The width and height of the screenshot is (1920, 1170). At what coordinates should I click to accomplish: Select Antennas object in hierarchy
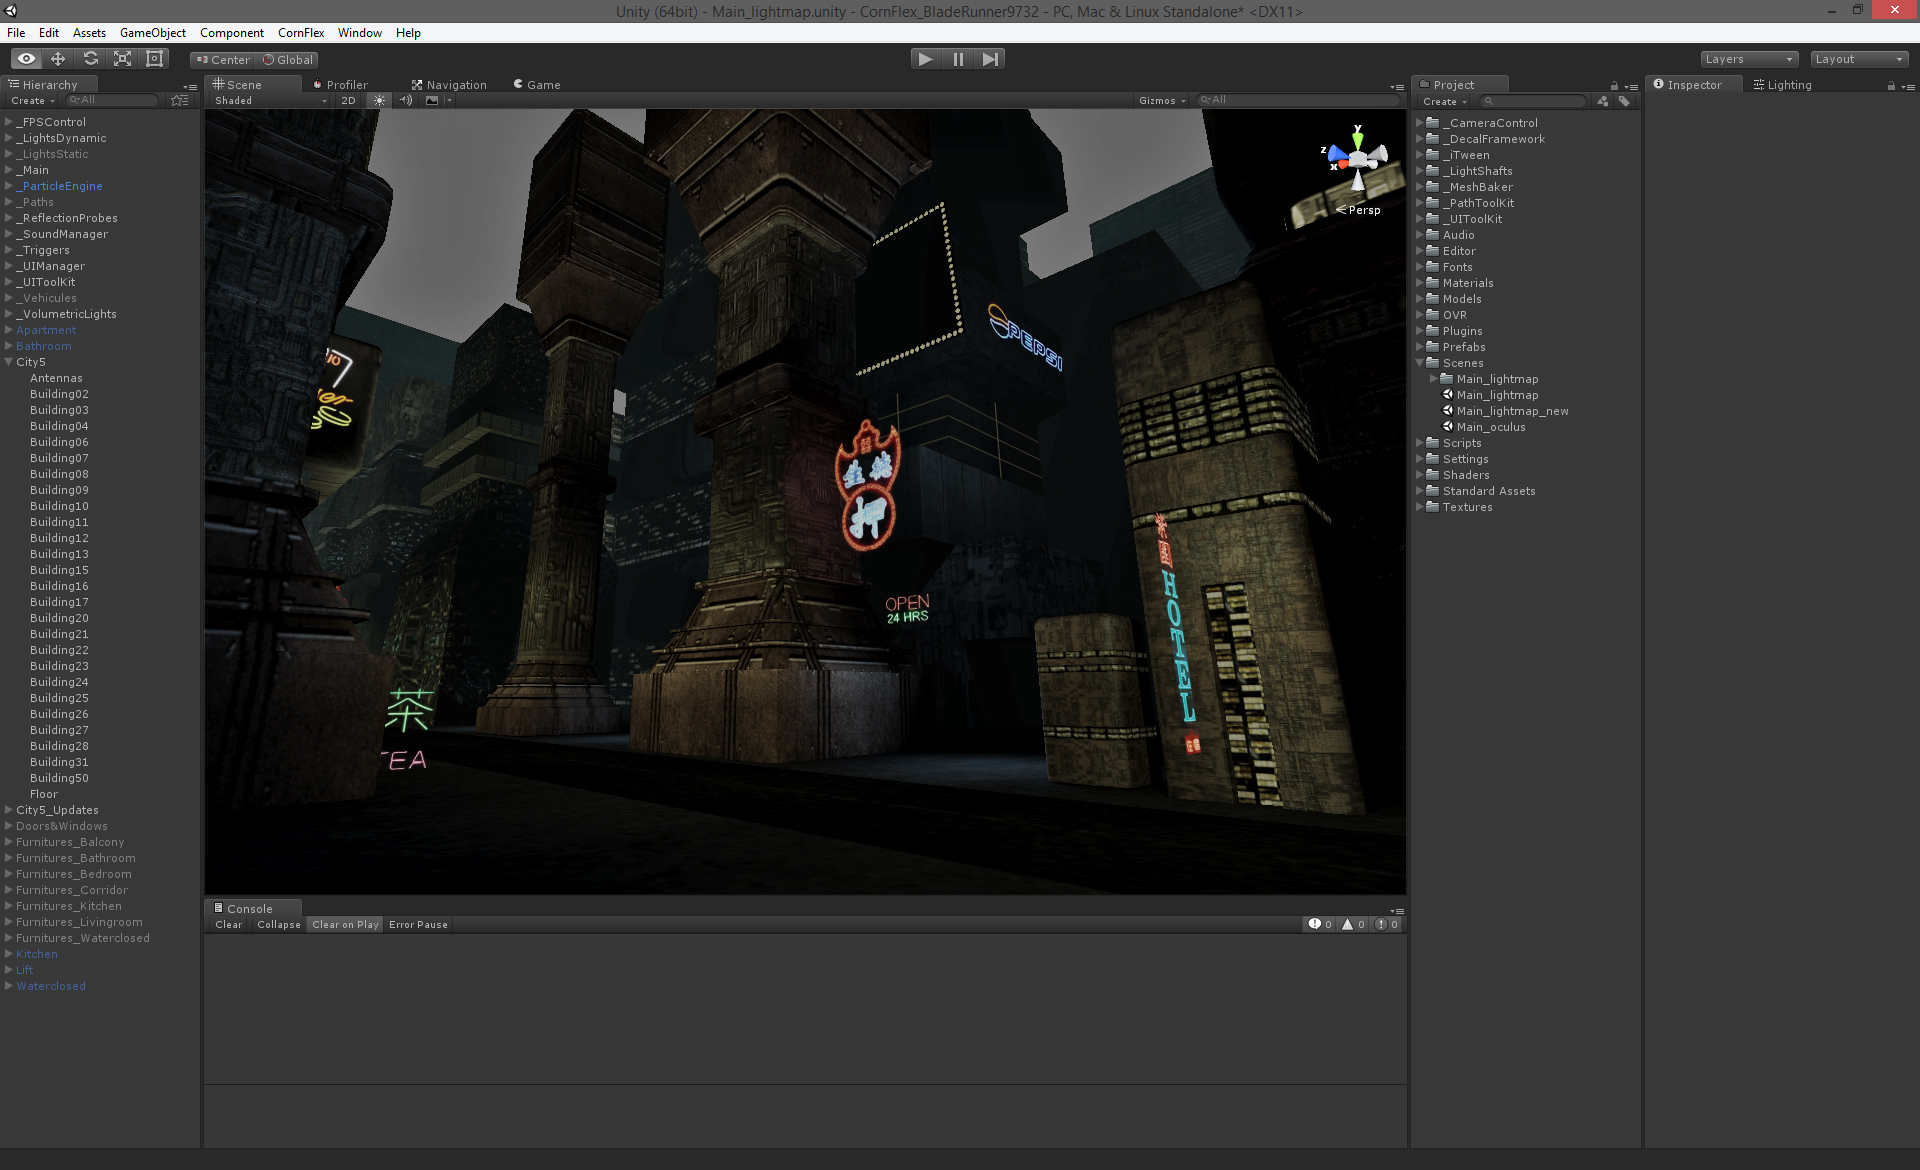pyautogui.click(x=56, y=378)
